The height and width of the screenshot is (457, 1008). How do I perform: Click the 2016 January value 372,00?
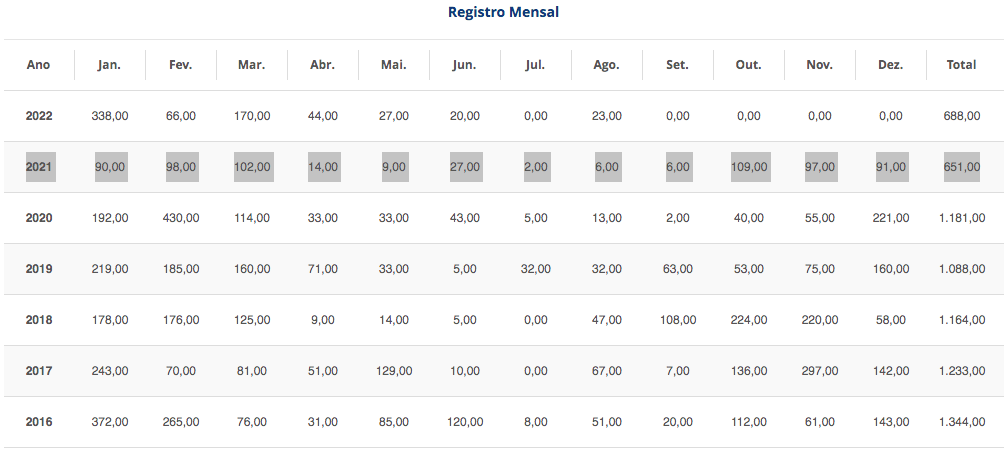tap(110, 422)
